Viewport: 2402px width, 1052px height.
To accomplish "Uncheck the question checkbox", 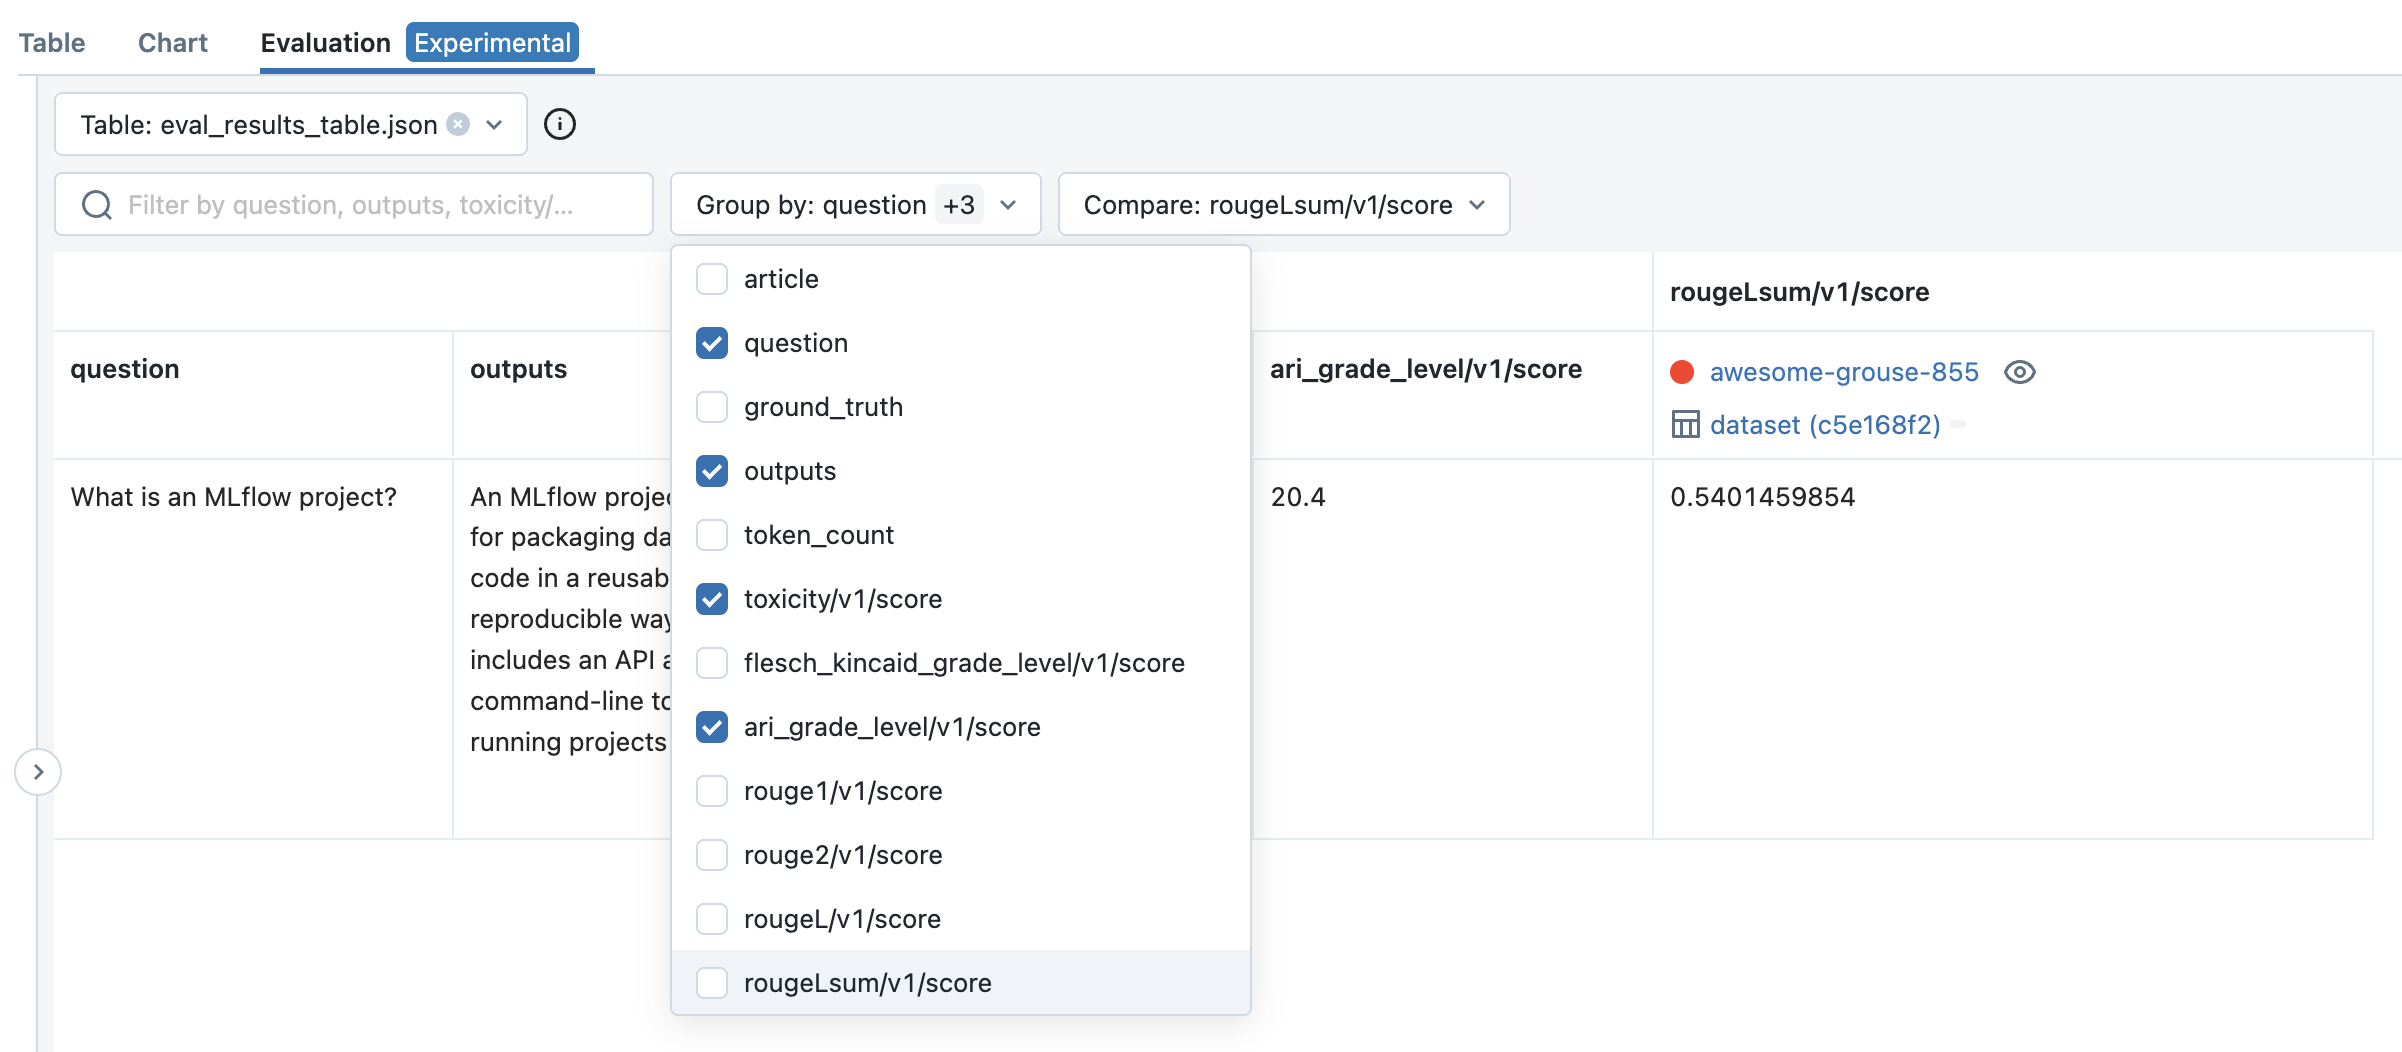I will (711, 342).
